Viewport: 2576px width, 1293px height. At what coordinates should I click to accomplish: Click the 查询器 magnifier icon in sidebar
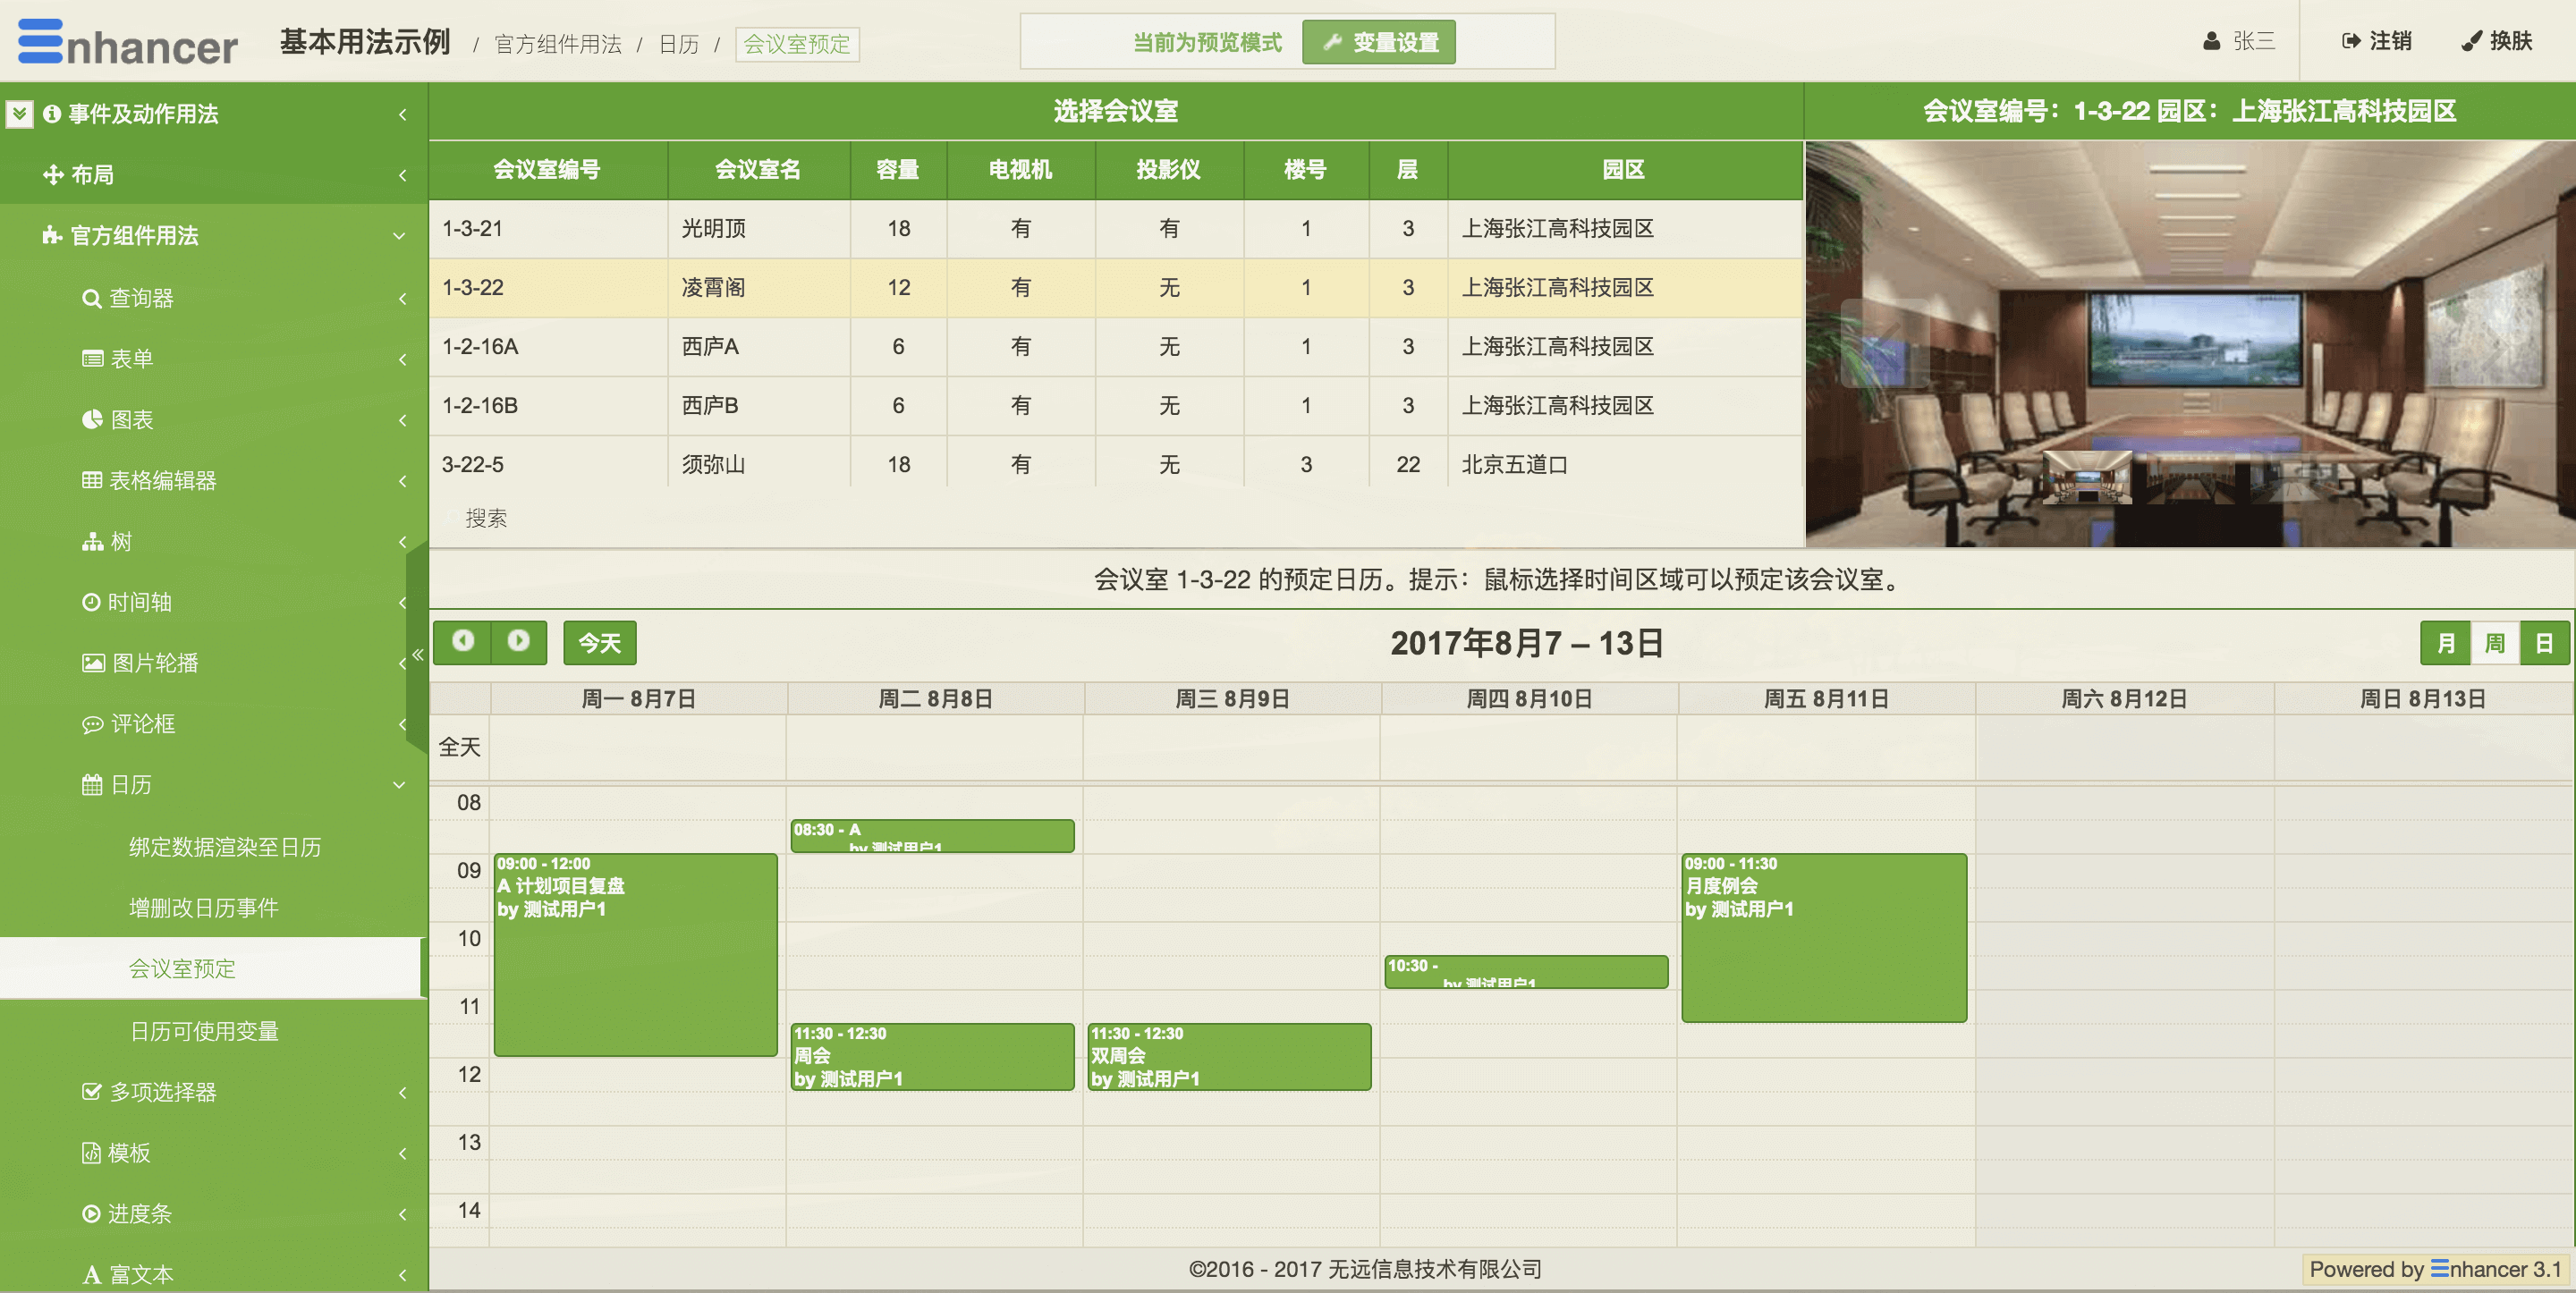click(x=91, y=298)
